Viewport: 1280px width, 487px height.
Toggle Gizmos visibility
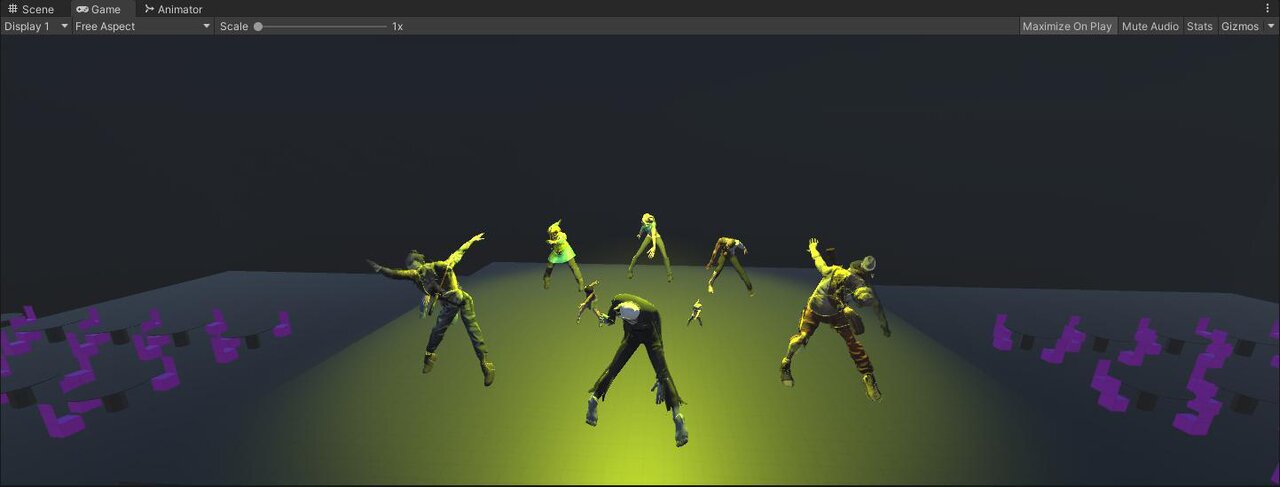point(1240,26)
